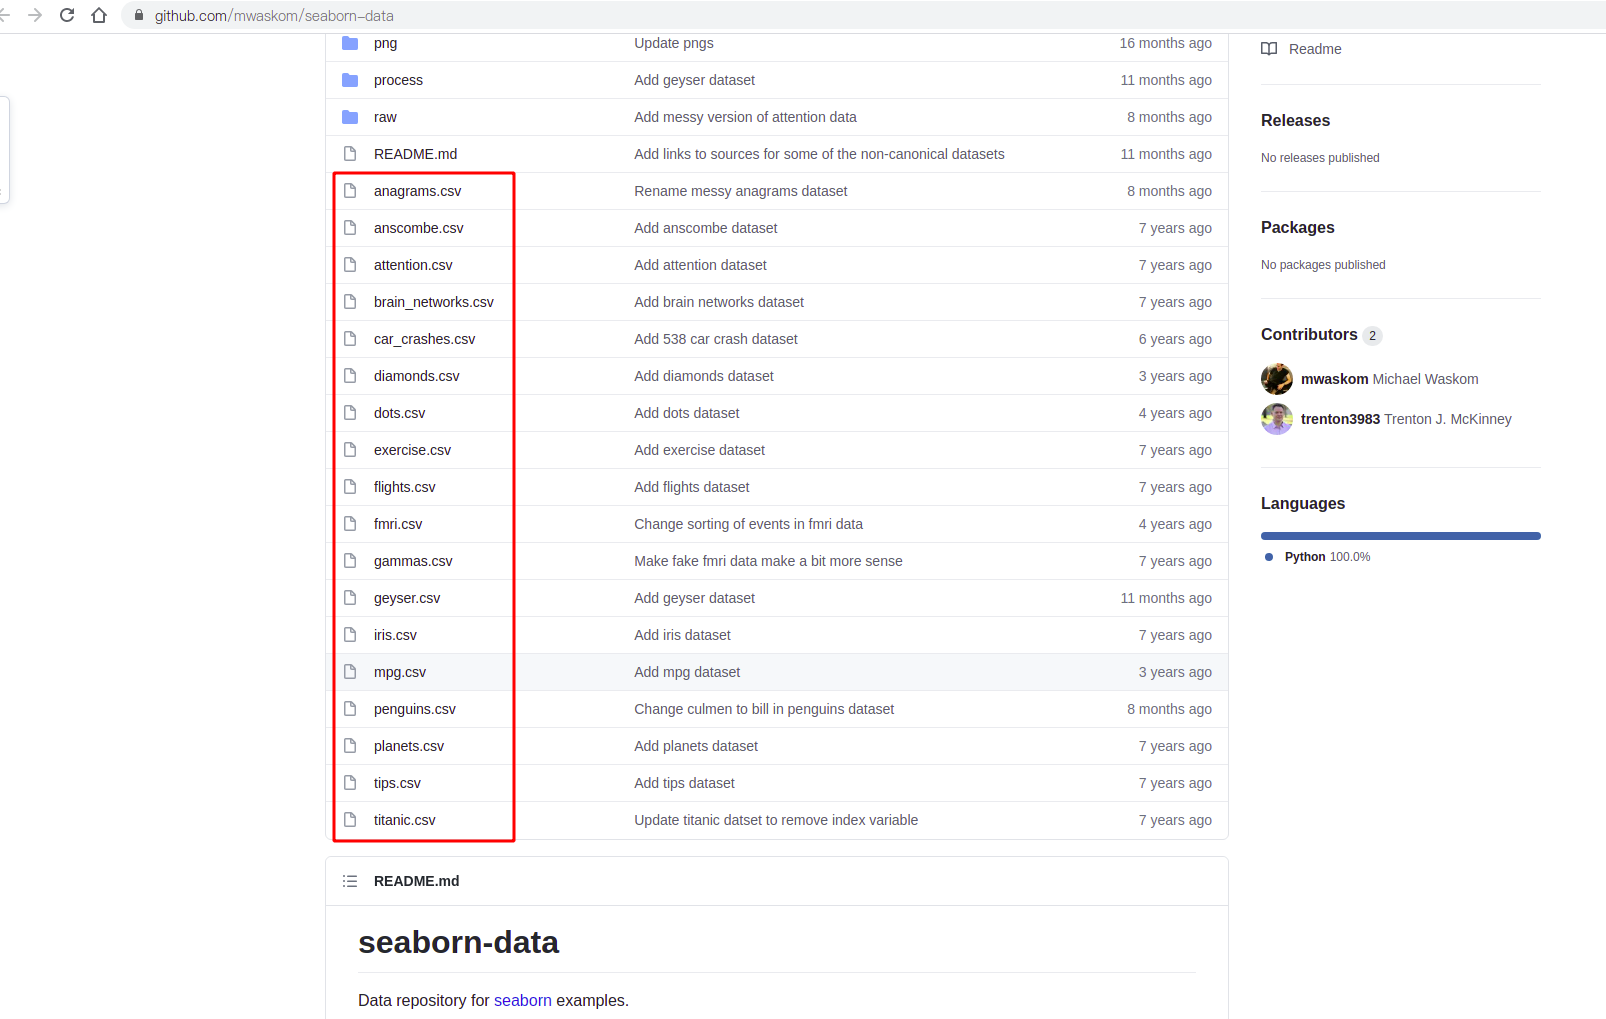Image resolution: width=1606 pixels, height=1019 pixels.
Task: Open commit 'Make fake fmri data make a bit more sense'
Action: [768, 561]
